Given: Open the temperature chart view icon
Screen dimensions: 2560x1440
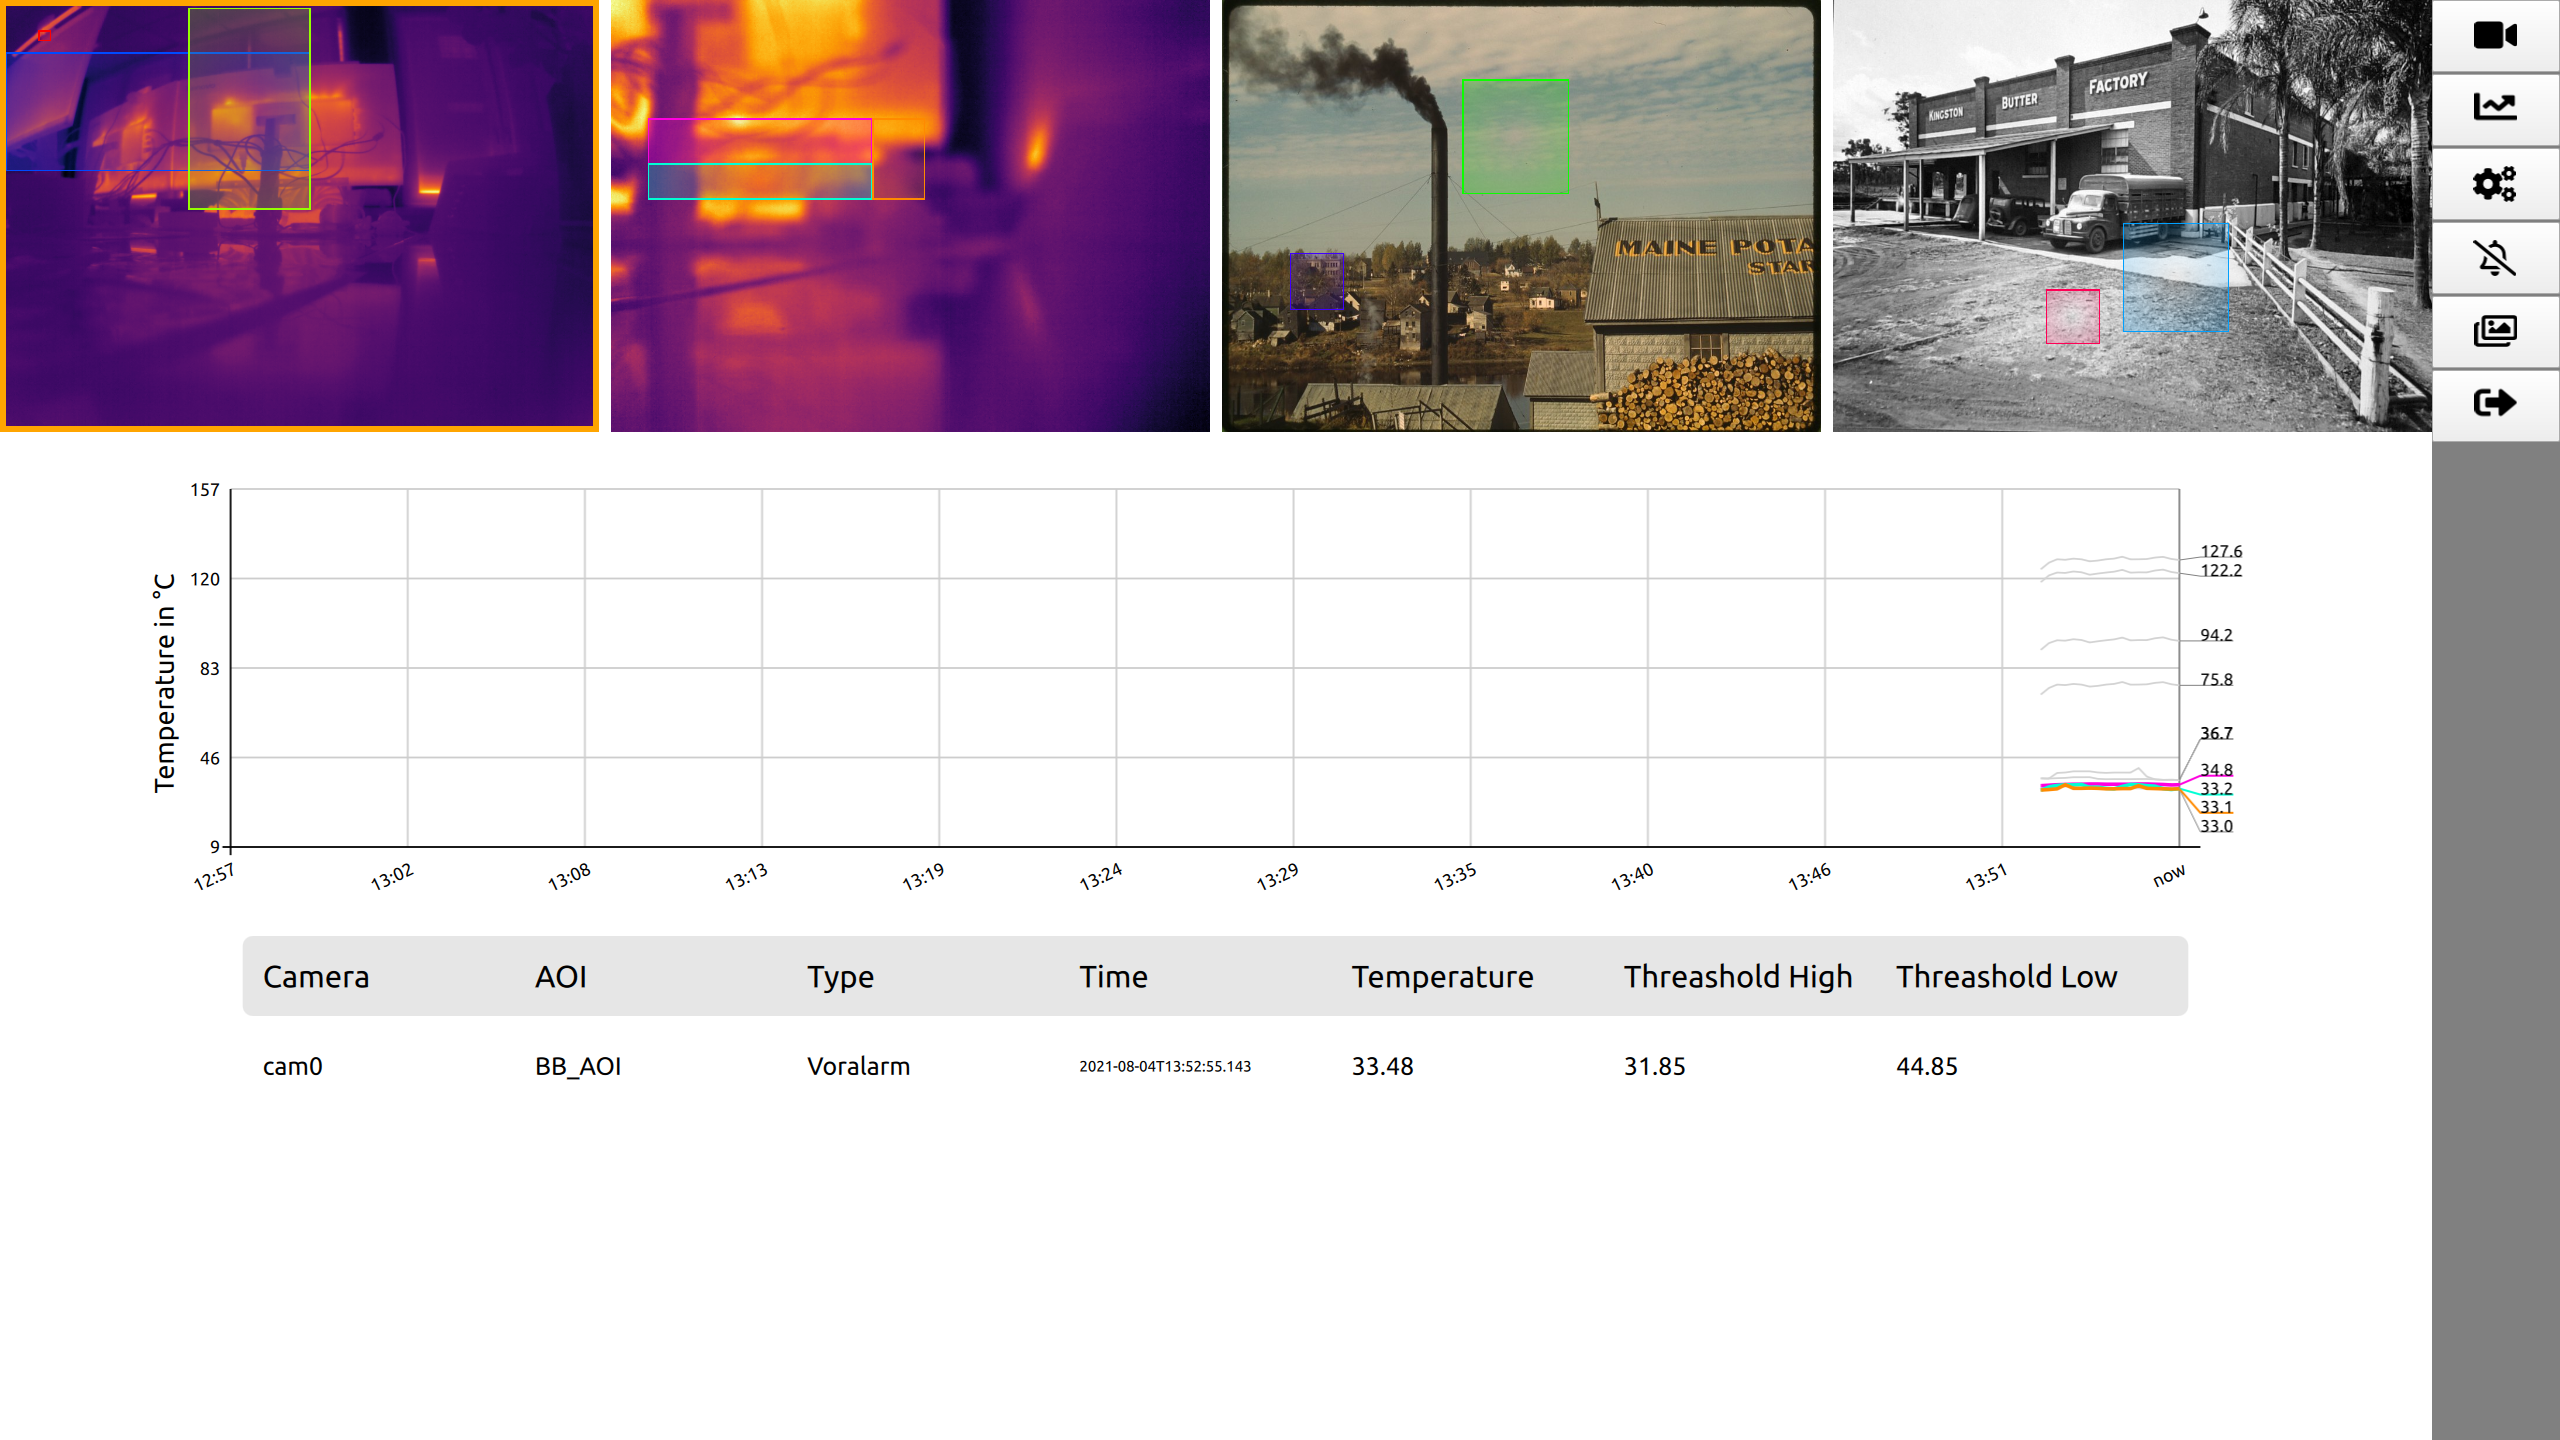Looking at the screenshot, I should tap(2494, 108).
